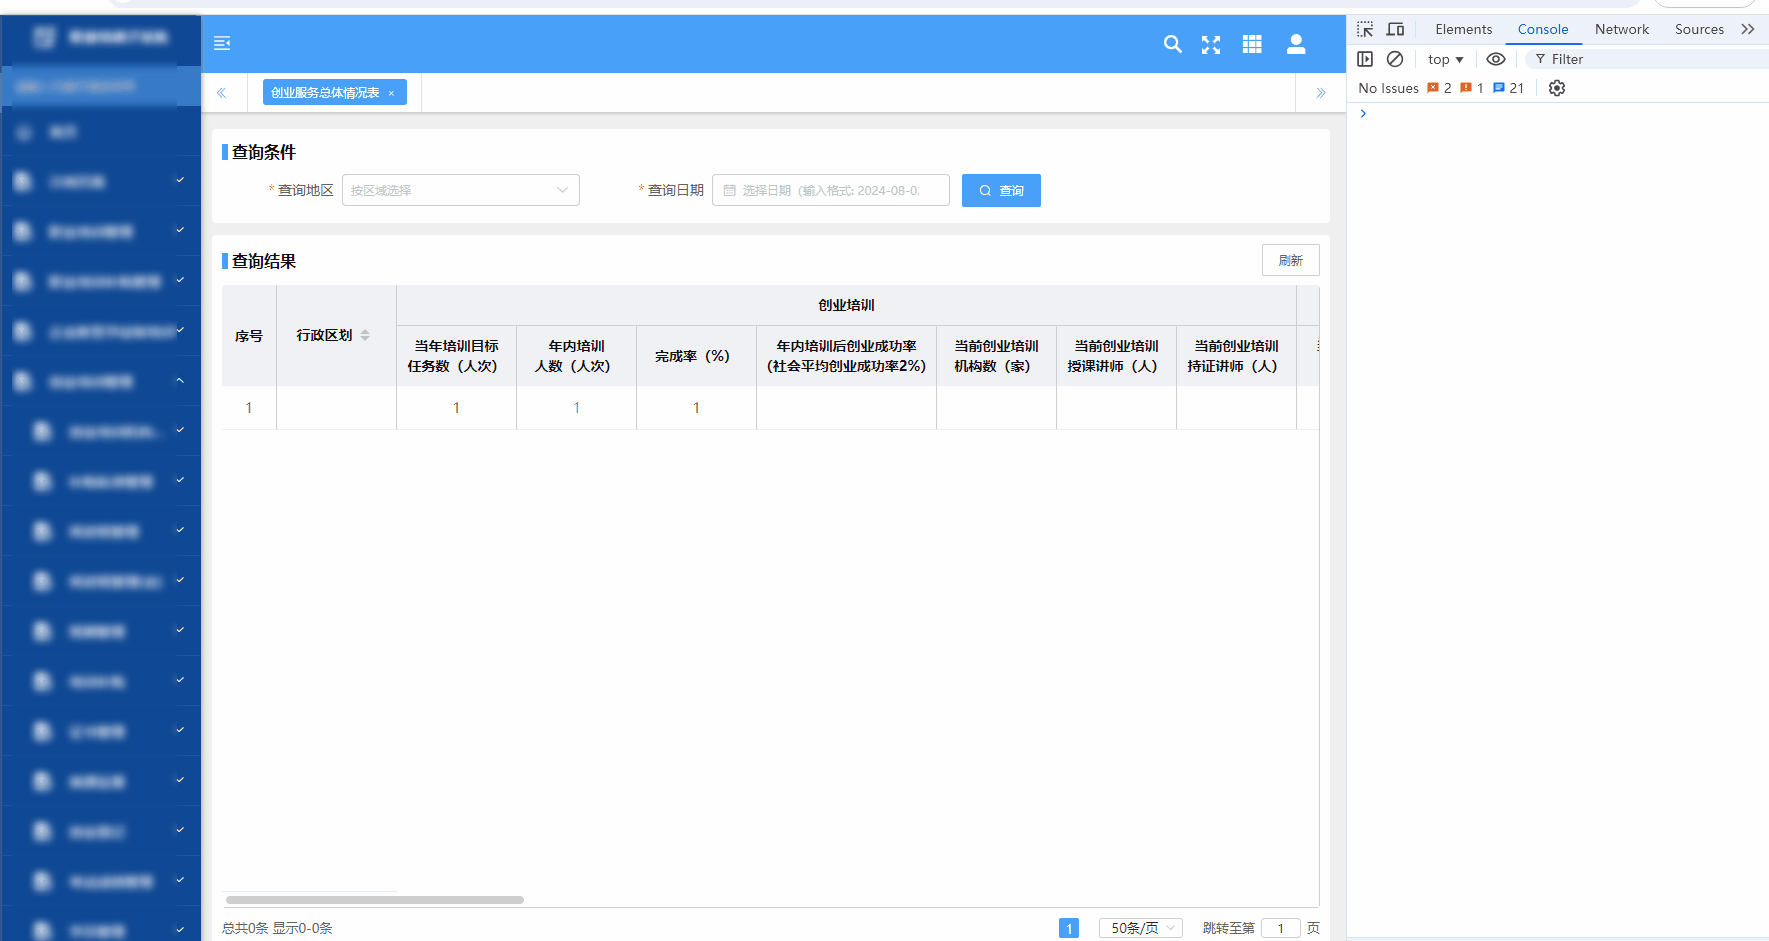Open the issues badge showing 21 messages
Viewport: 1769px width, 941px height.
click(1508, 88)
